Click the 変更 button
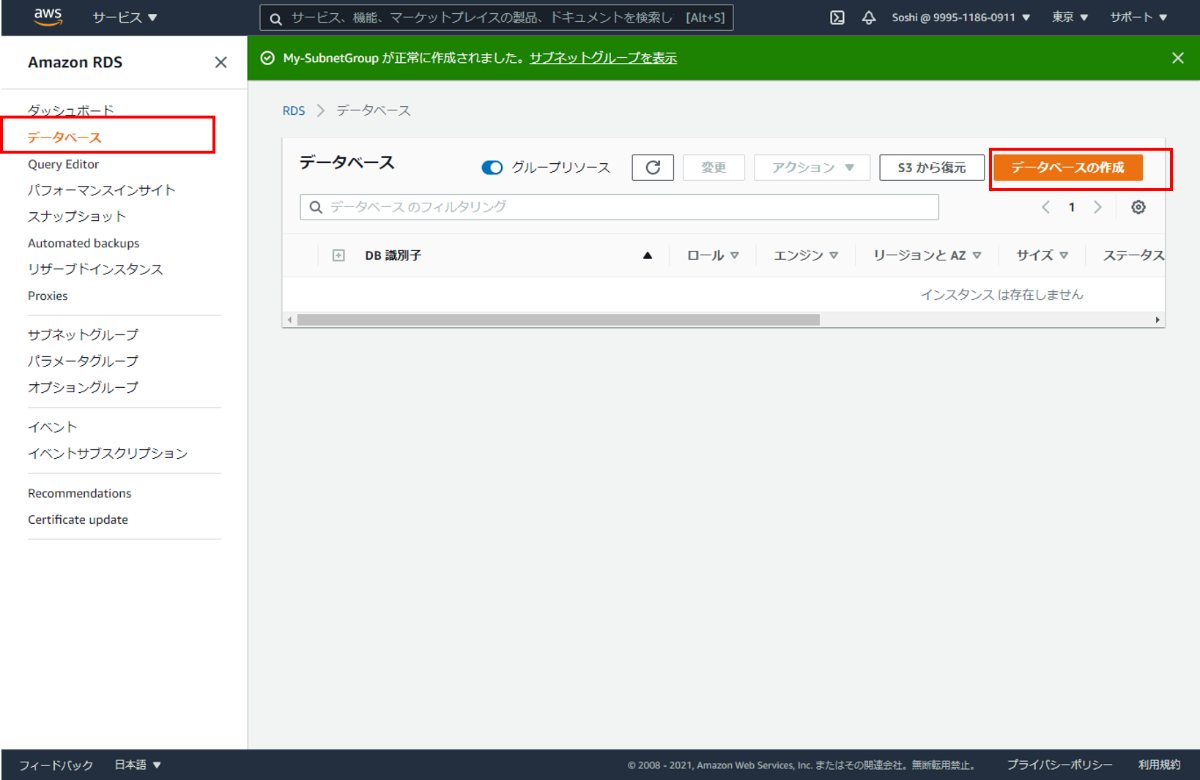This screenshot has width=1200, height=780. pos(714,168)
